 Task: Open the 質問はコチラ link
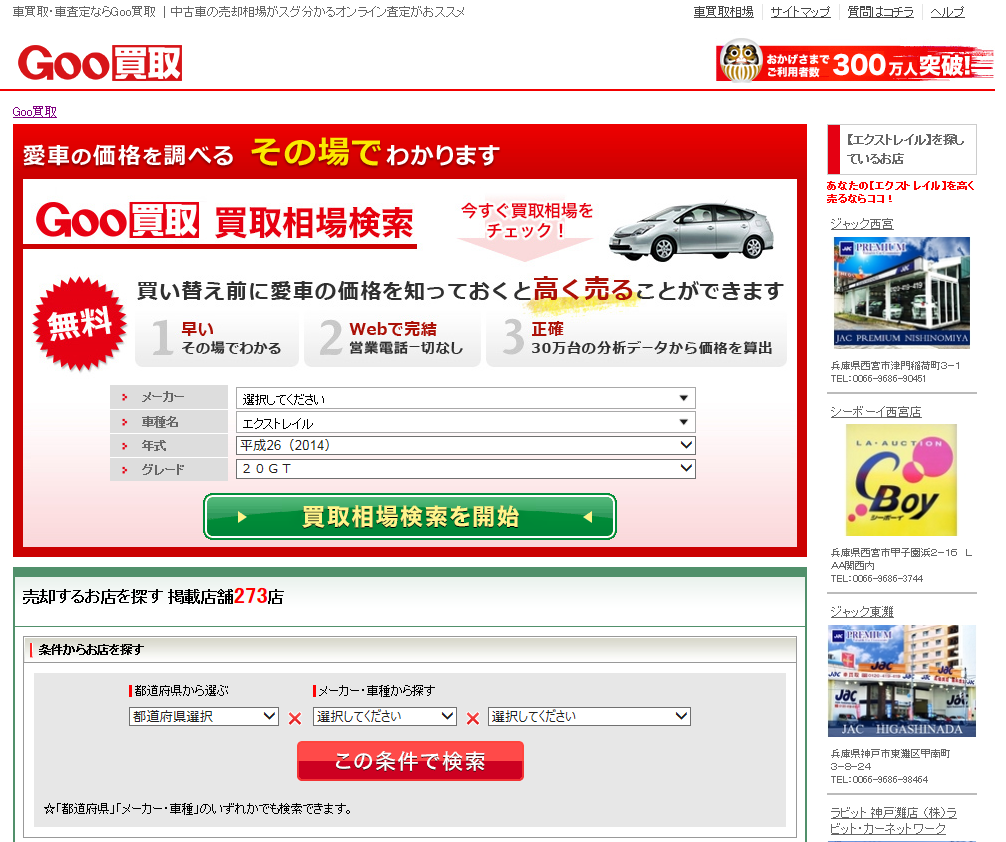coord(880,12)
